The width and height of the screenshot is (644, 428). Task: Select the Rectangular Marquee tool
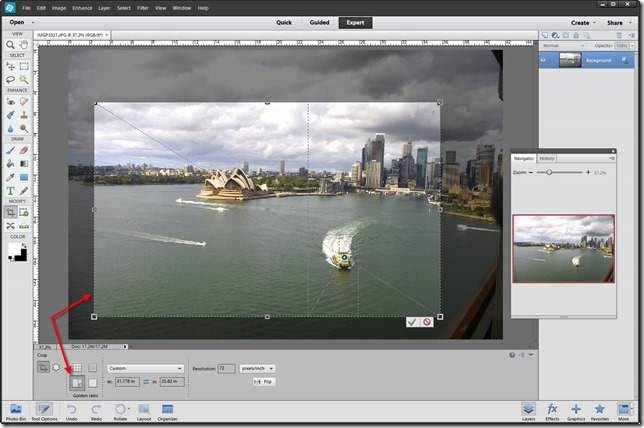(x=24, y=66)
